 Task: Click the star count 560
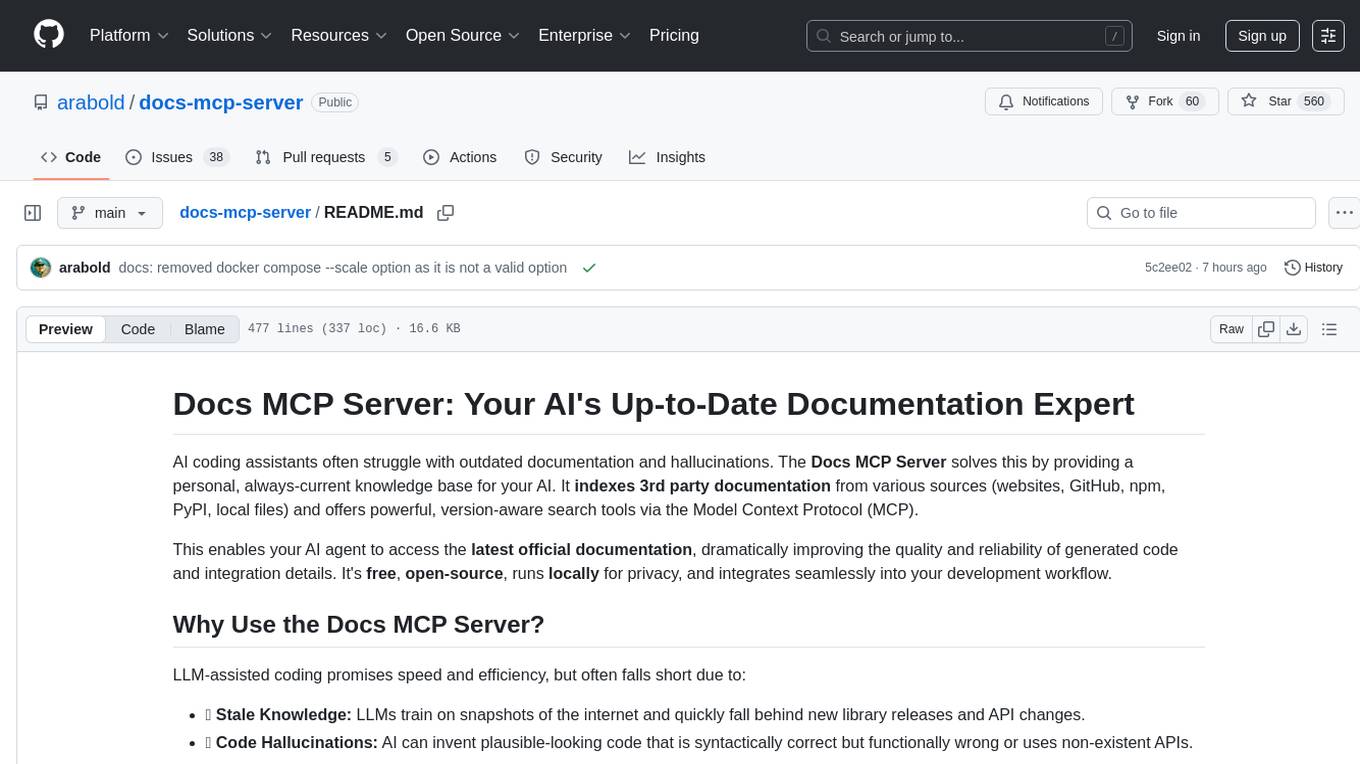click(1314, 102)
